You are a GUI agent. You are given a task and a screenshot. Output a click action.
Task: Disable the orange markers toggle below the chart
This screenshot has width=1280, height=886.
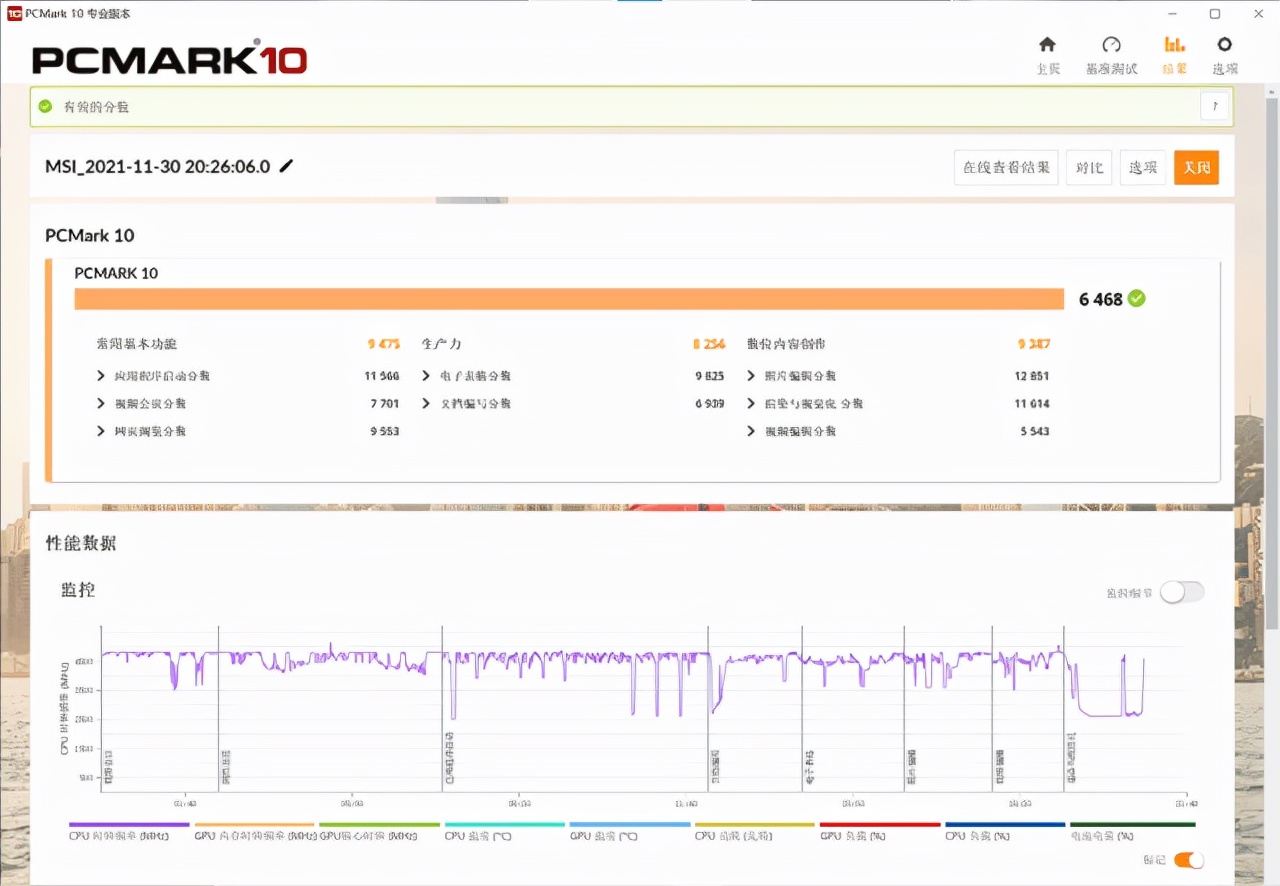[1188, 860]
